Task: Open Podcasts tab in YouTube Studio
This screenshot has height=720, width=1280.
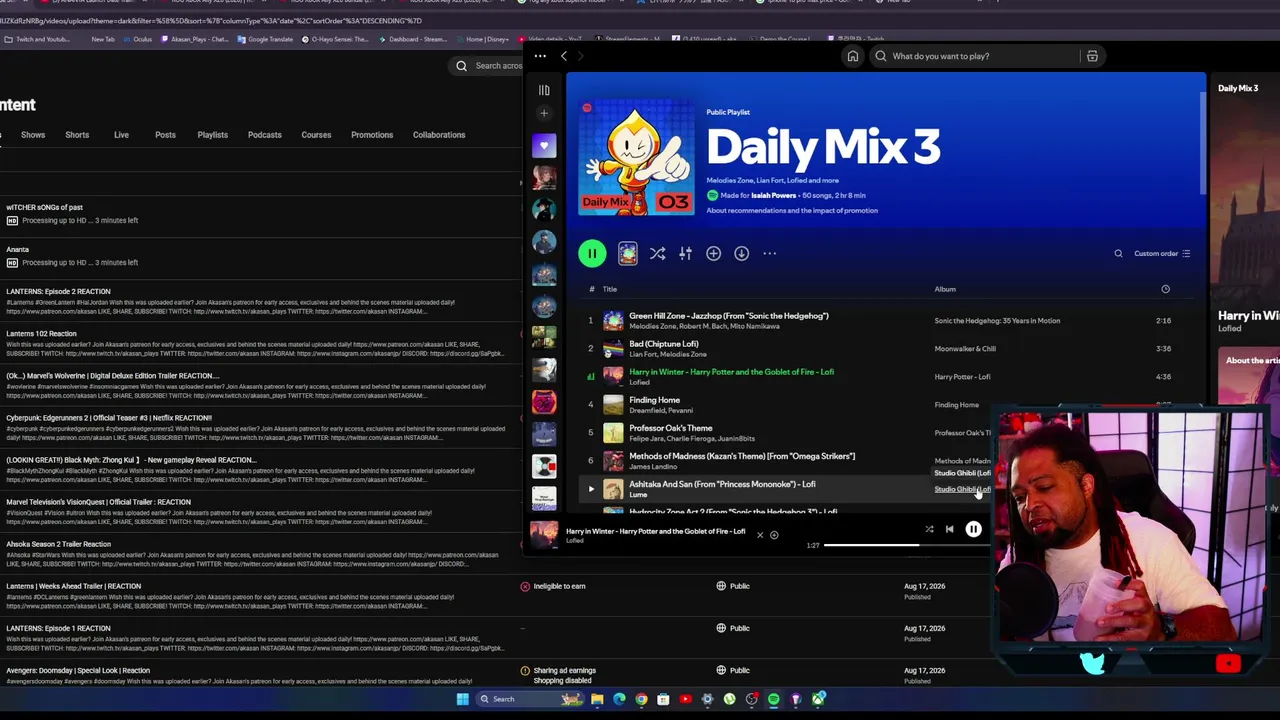Action: pyautogui.click(x=264, y=135)
